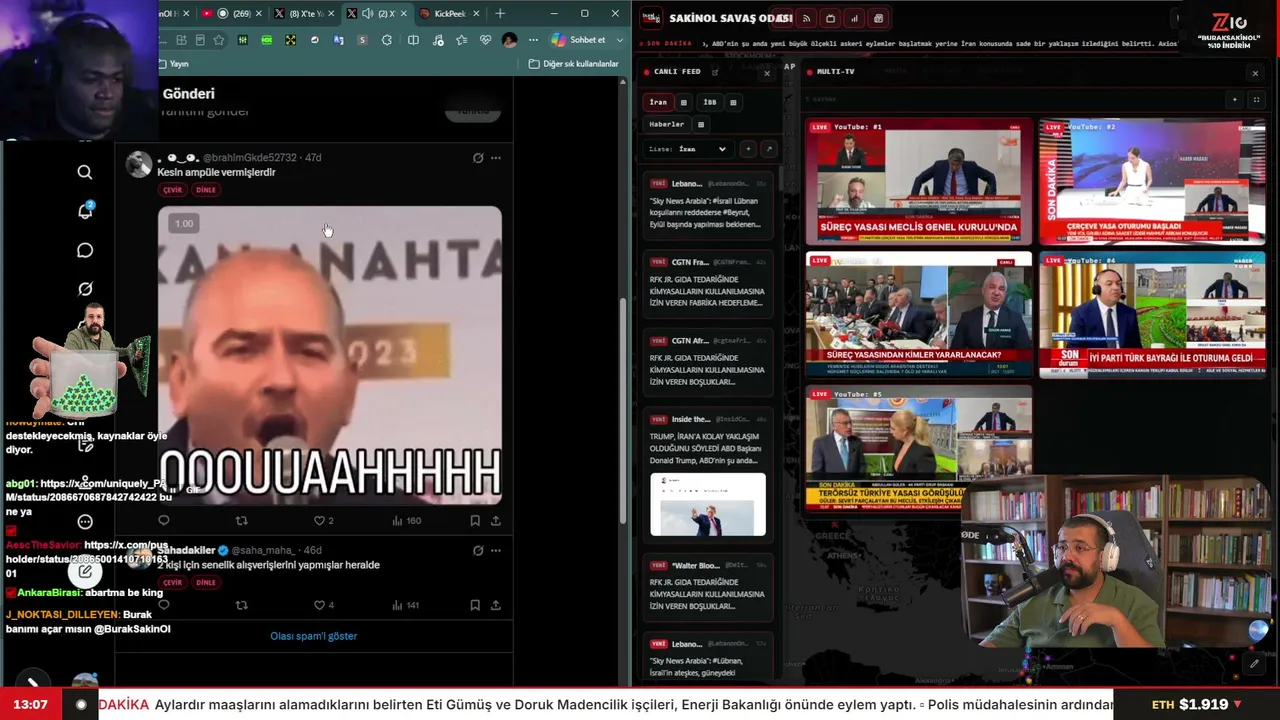Open the 'YouTube: #1' live stream tile
This screenshot has height=720, width=1280.
tap(918, 182)
